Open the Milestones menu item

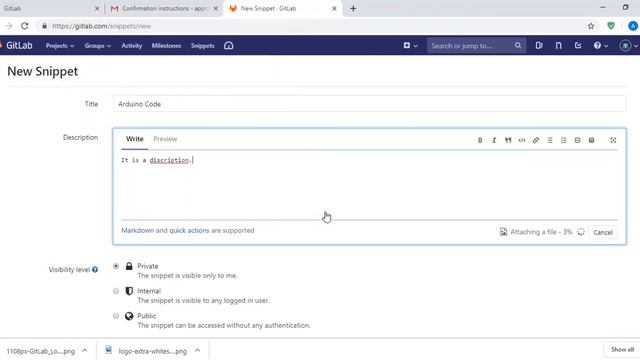point(166,46)
